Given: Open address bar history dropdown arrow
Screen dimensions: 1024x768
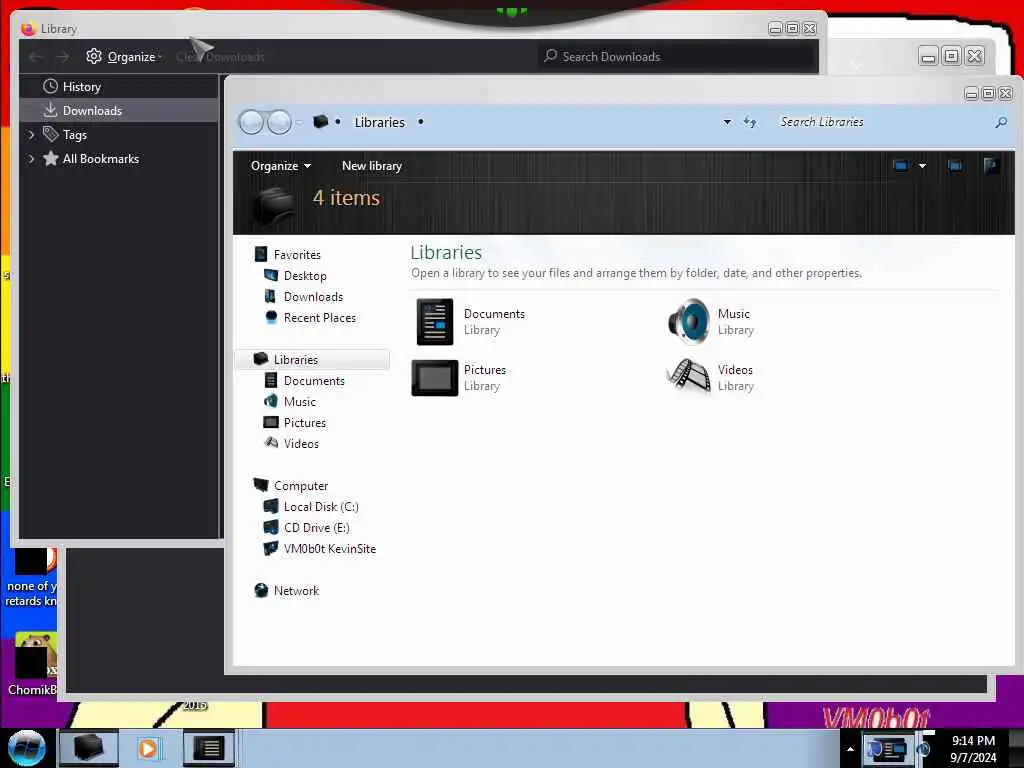Looking at the screenshot, I should pos(727,122).
